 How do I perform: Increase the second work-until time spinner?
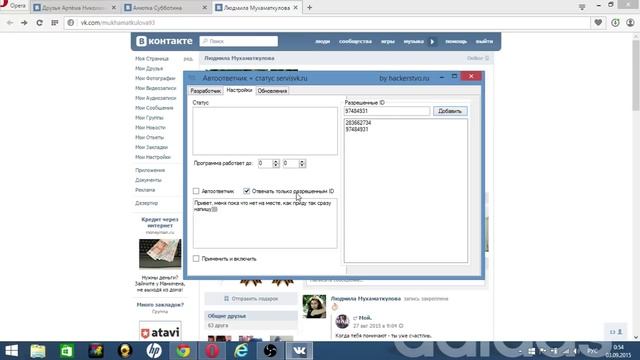[x=302, y=161]
